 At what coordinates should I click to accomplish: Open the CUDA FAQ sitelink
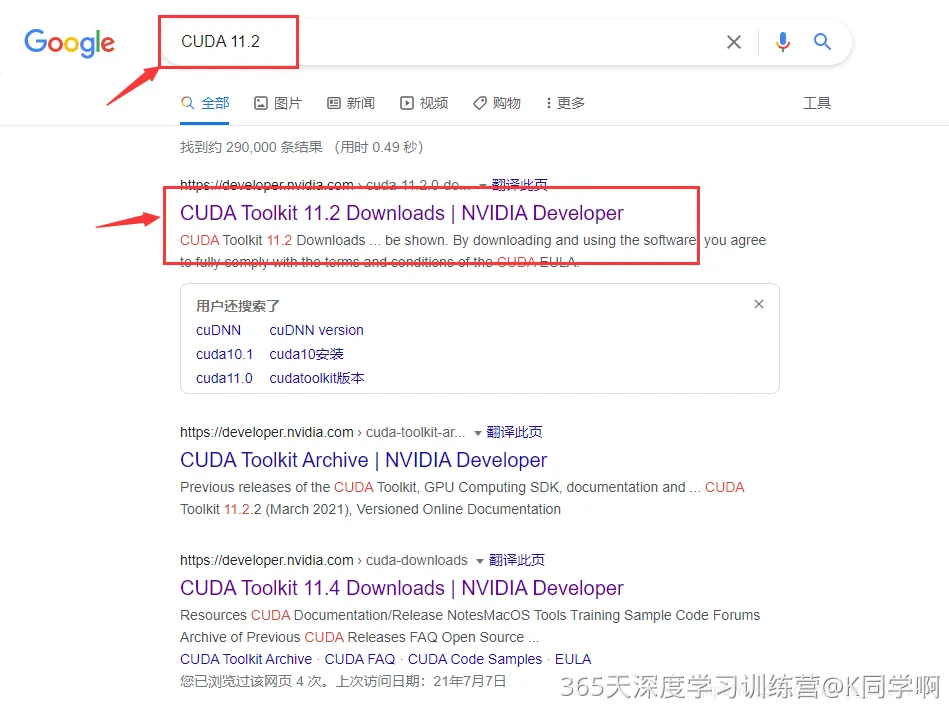[x=360, y=659]
